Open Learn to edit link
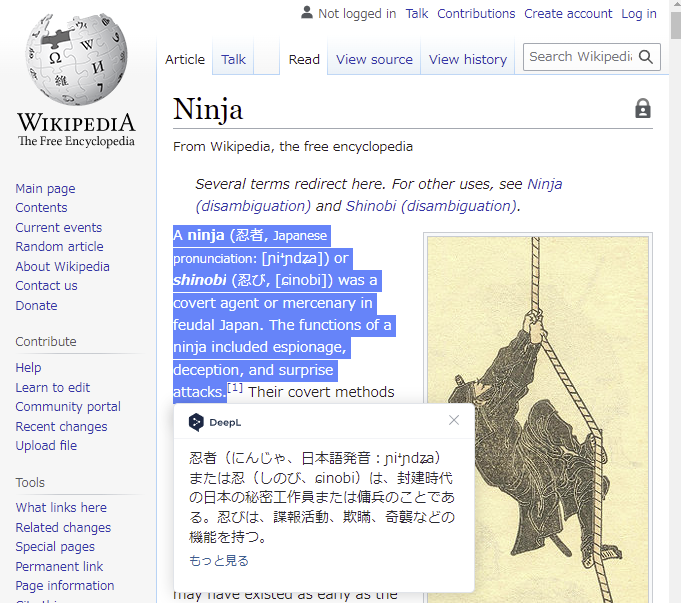 (x=53, y=388)
